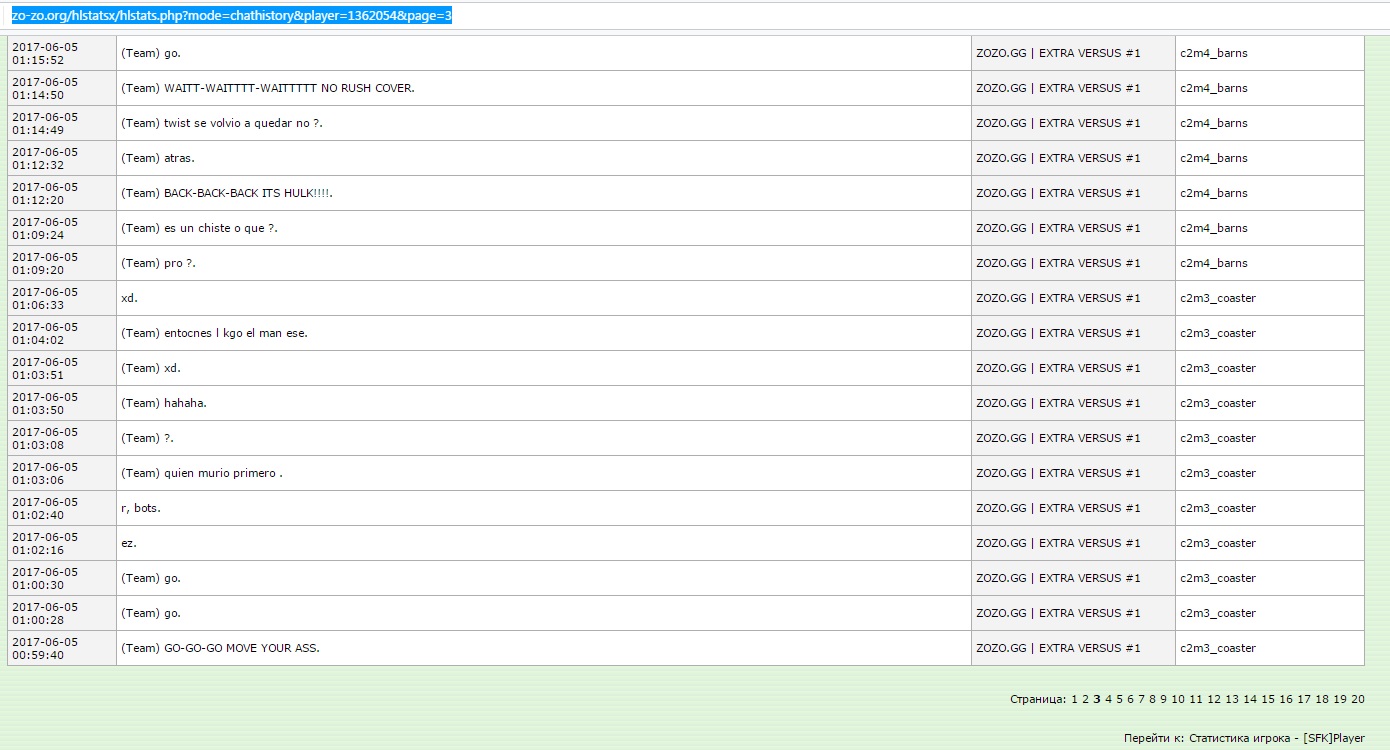The image size is (1390, 750).
Task: Open page 15 in the pagination
Action: [1268, 700]
